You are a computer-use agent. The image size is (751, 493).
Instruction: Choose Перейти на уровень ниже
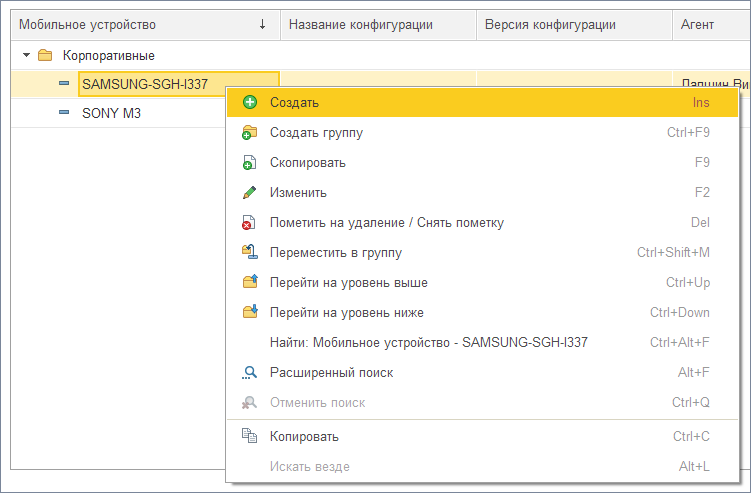pos(482,312)
